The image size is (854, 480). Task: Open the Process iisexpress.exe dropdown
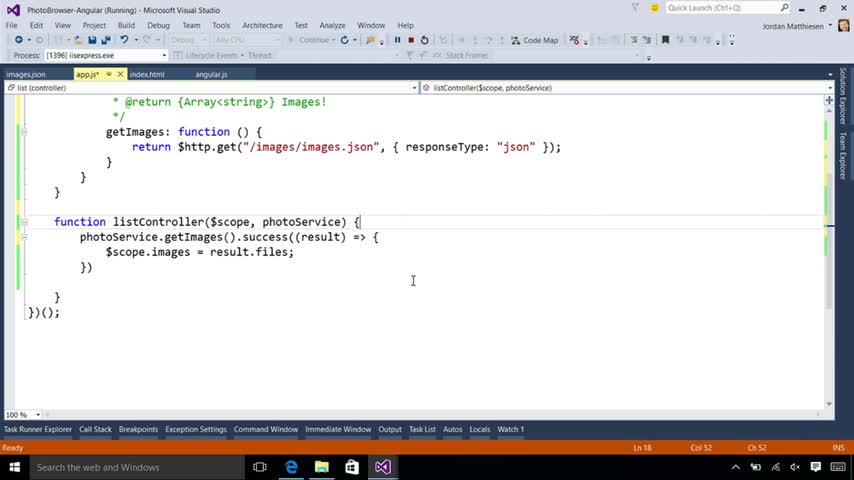tap(164, 55)
